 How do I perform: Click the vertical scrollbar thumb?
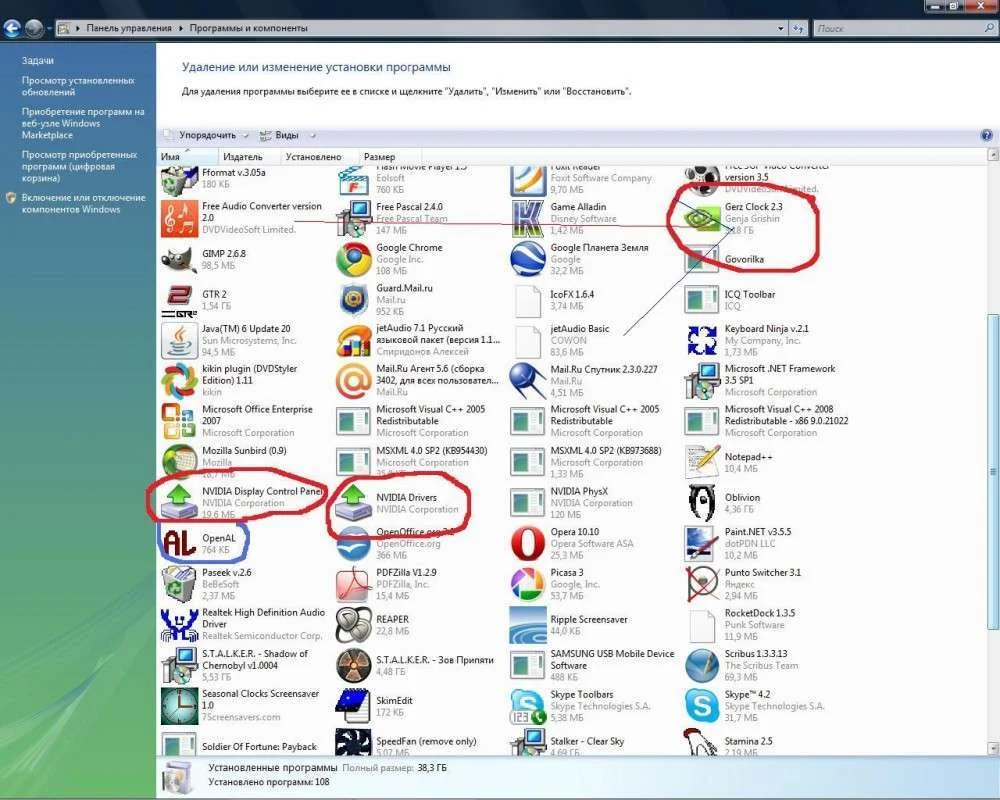click(992, 471)
